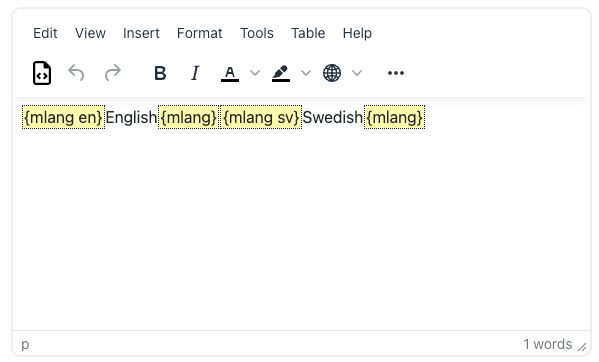
Task: Click the Undo arrow
Action: [76, 73]
